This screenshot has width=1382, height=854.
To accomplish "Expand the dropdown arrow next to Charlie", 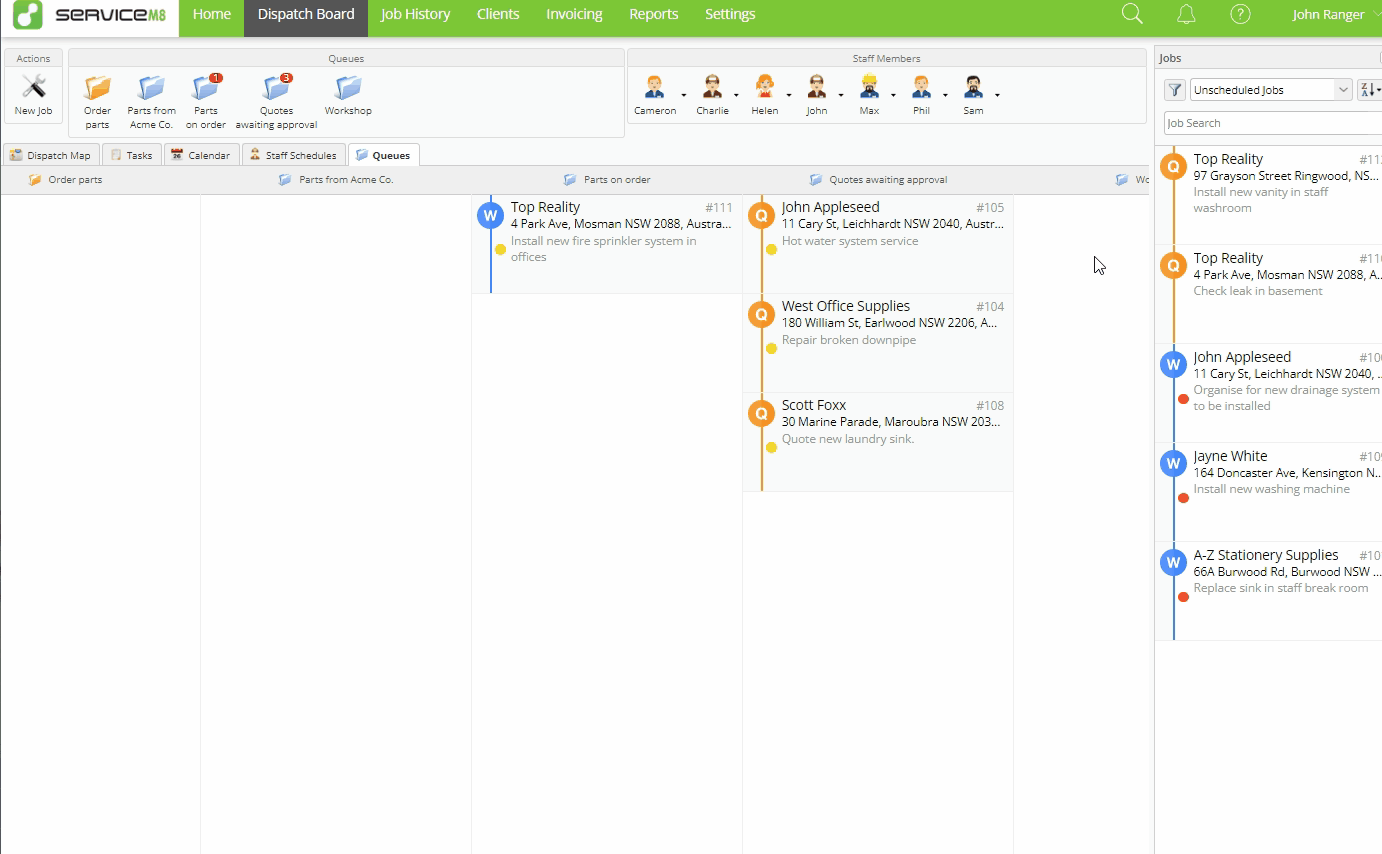I will pyautogui.click(x=736, y=96).
